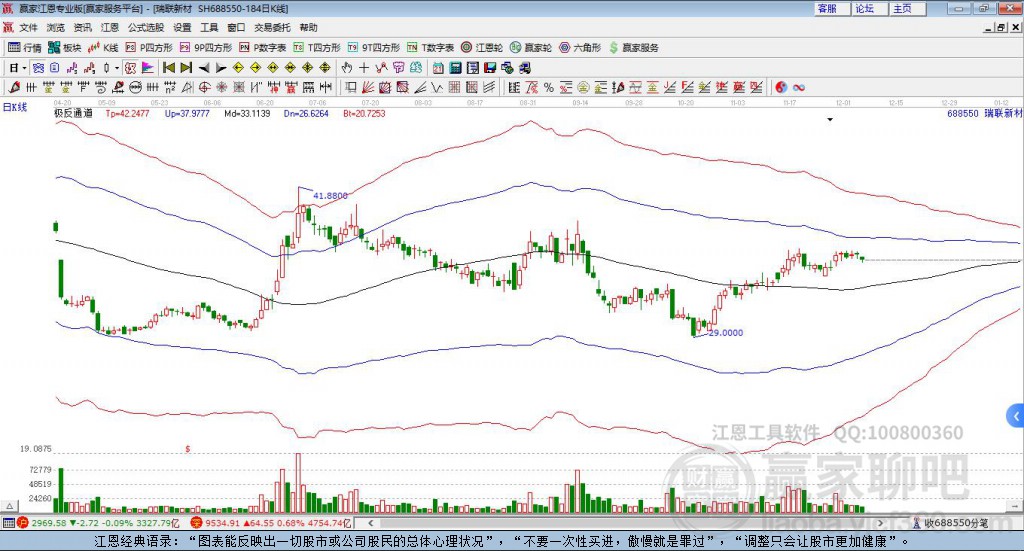Screen dimensions: 1024x551
Task: Open the 江恩轮 Gann wheel
Action: [482, 48]
